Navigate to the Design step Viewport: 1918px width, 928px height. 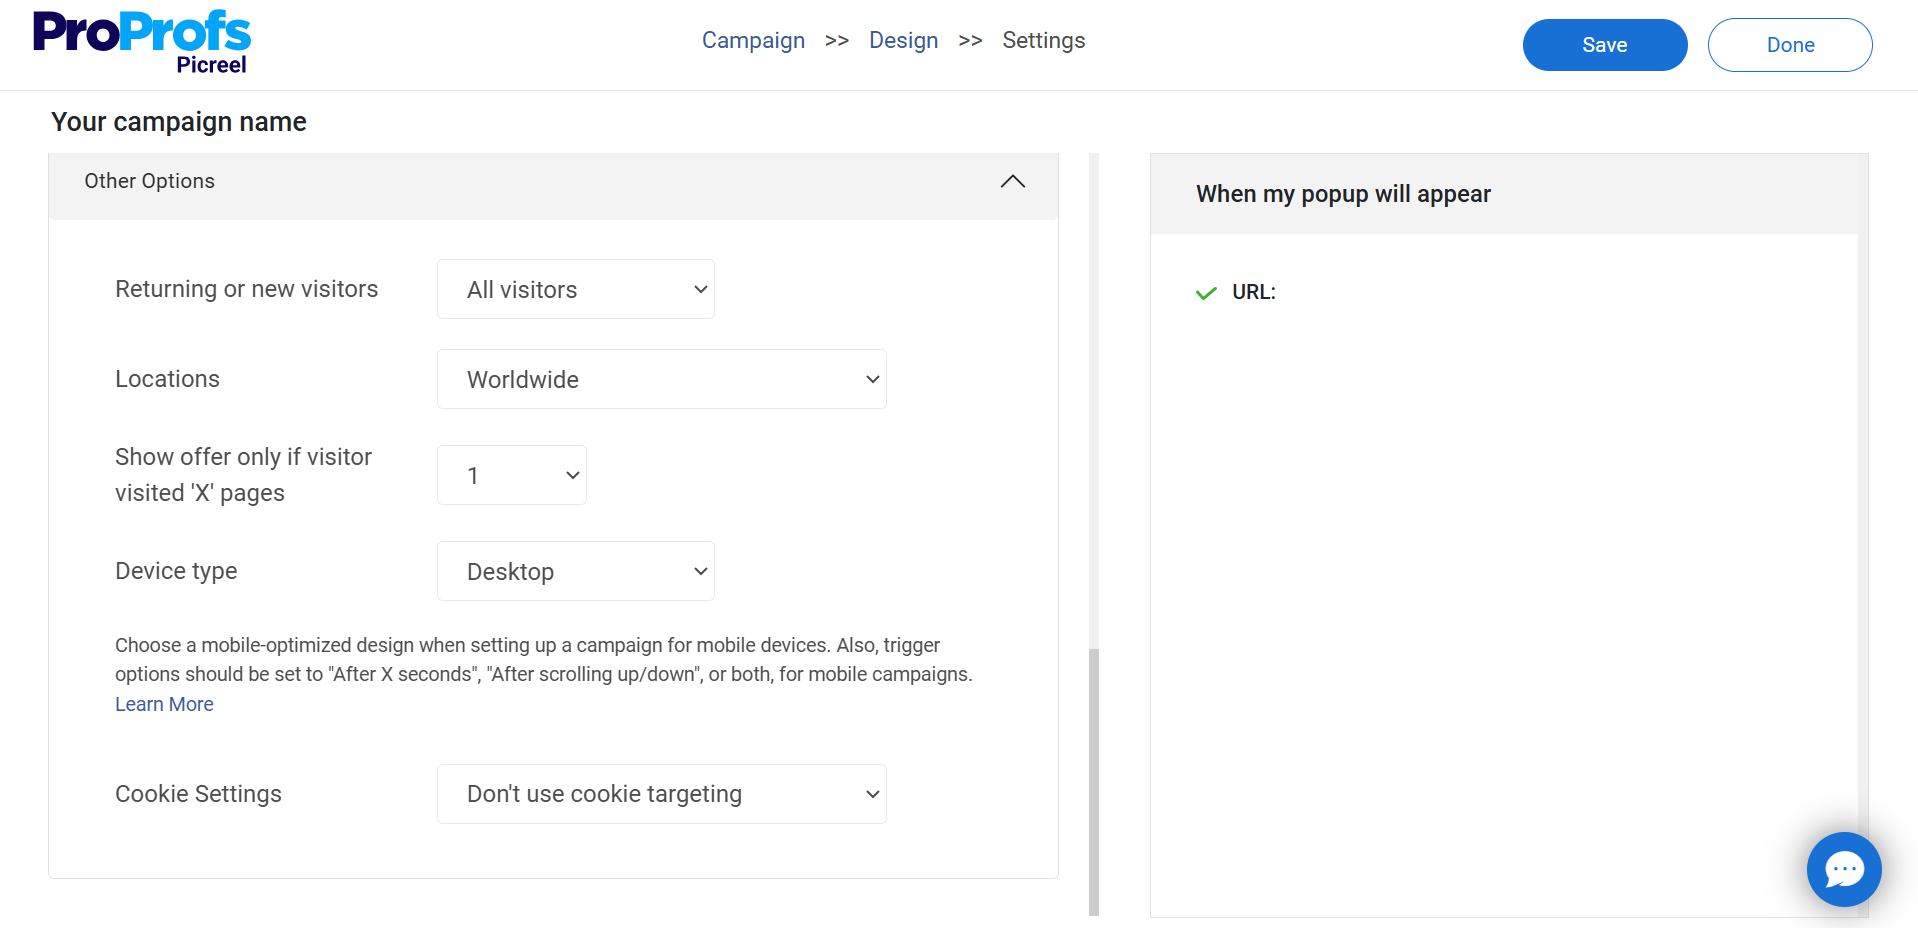click(x=903, y=41)
